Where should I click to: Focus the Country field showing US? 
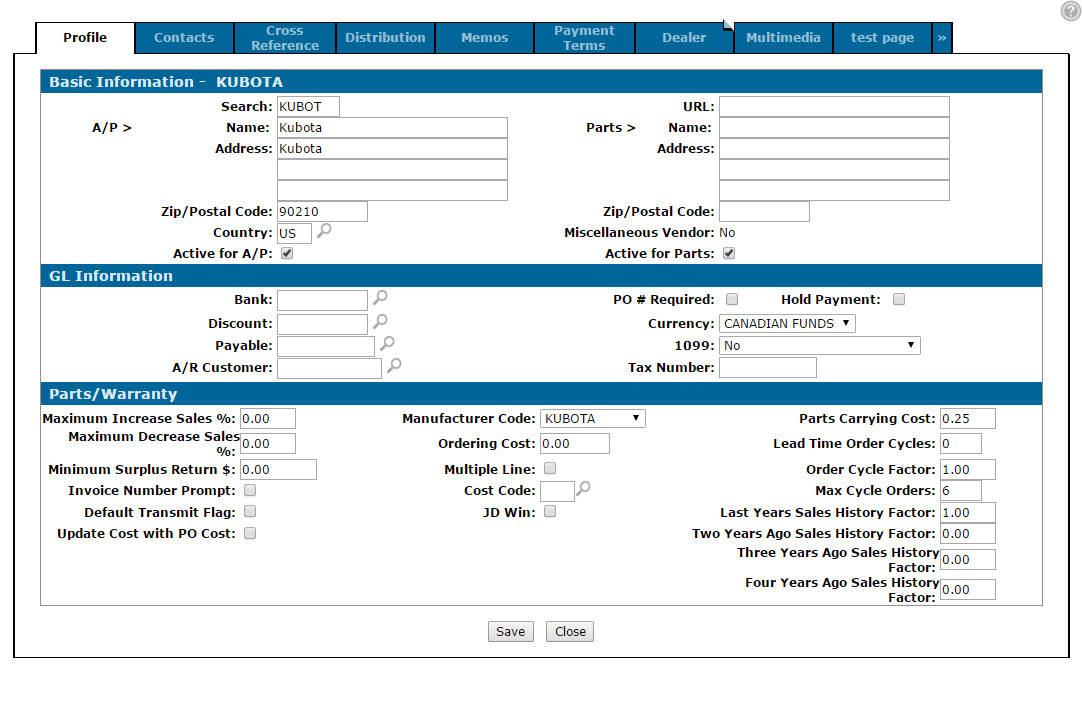pyautogui.click(x=294, y=233)
